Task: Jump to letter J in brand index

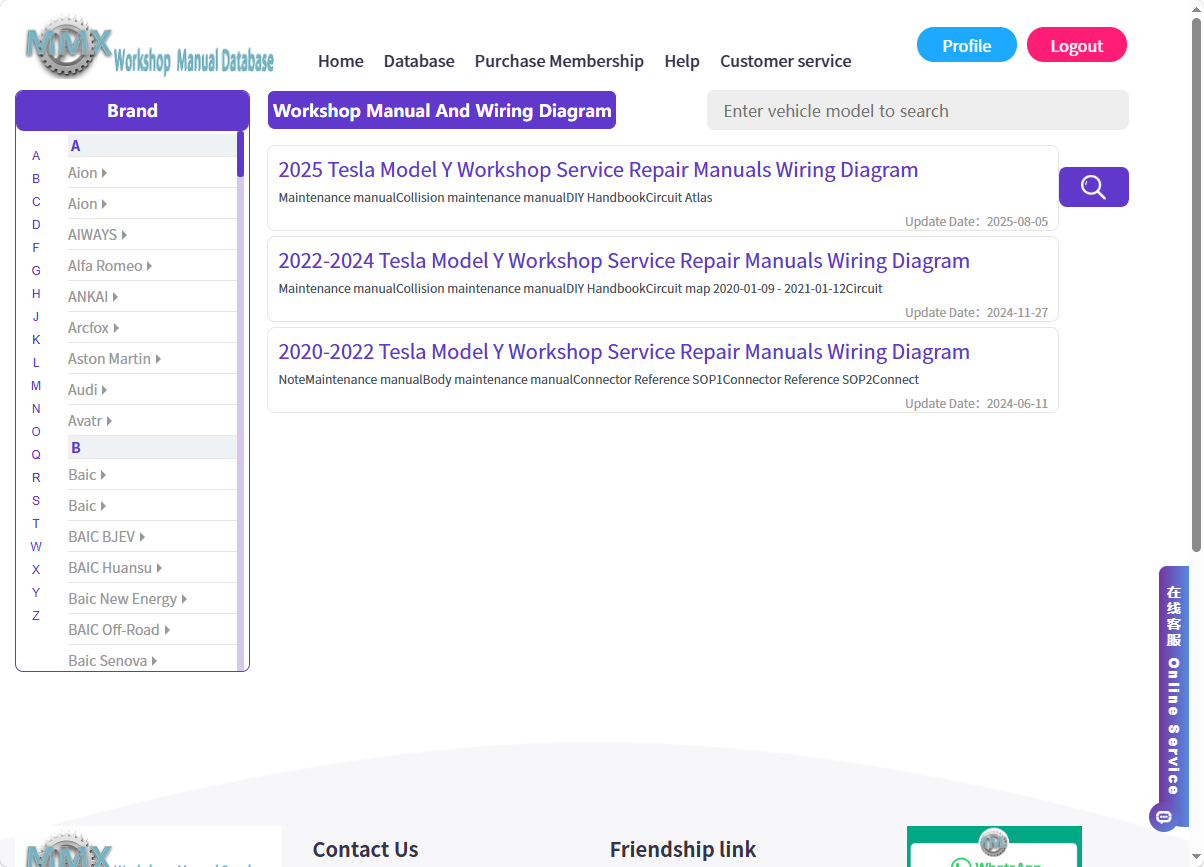Action: [x=36, y=317]
